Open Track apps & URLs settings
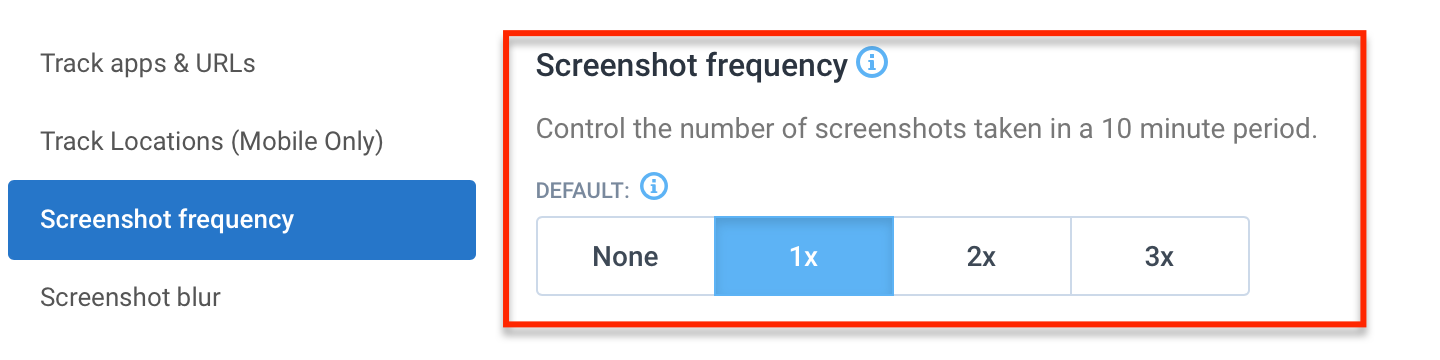 (x=148, y=64)
